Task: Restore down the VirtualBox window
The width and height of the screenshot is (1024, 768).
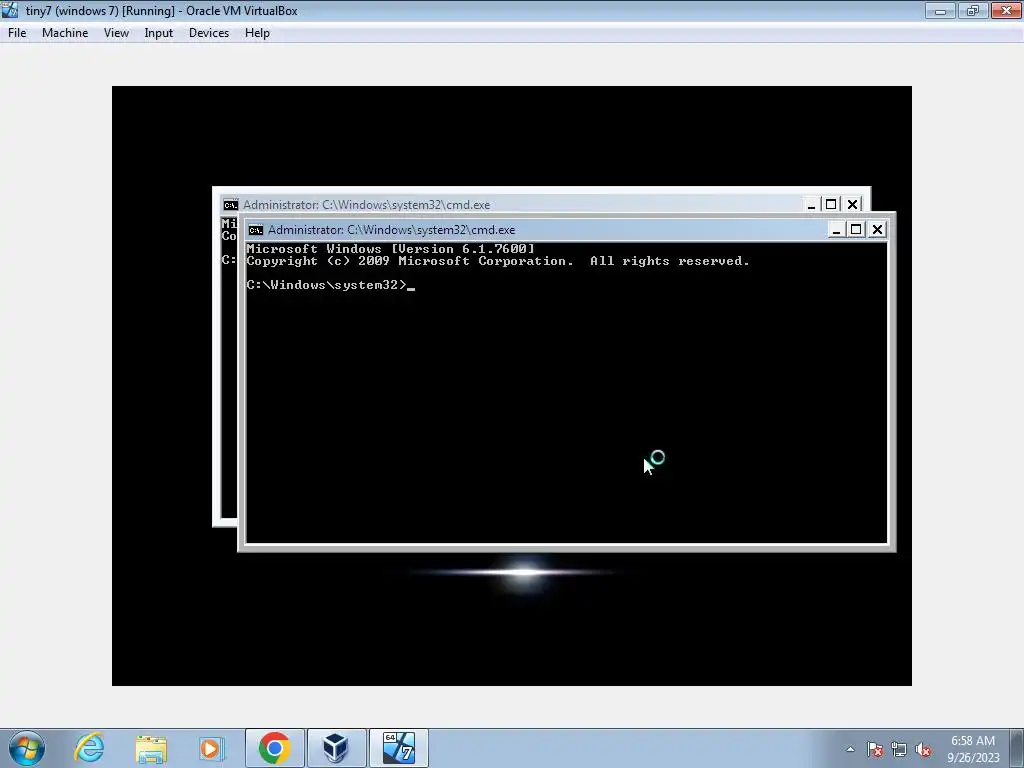Action: coord(972,10)
